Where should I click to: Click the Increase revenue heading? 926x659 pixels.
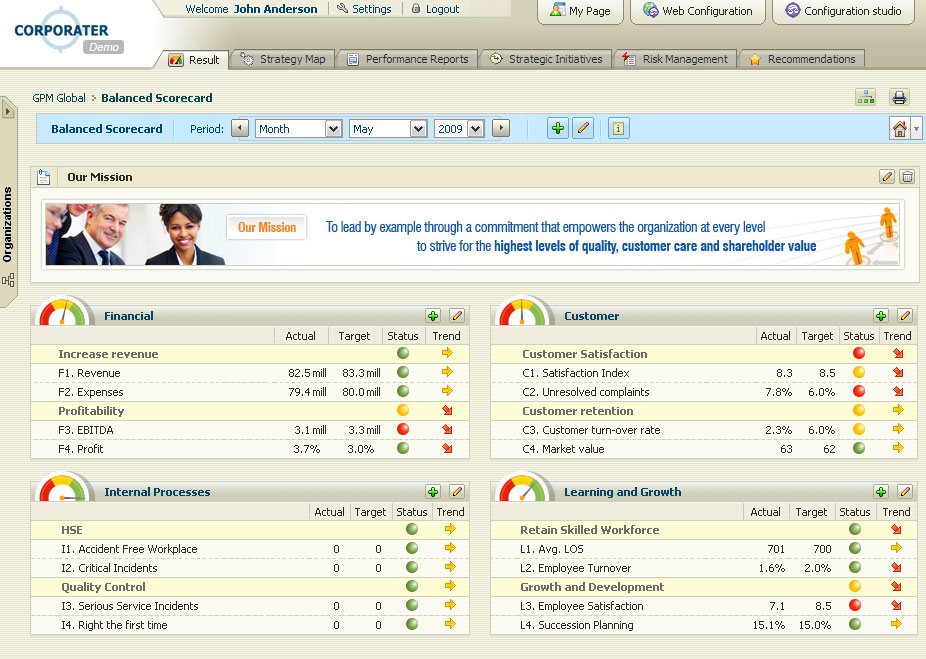coord(108,354)
